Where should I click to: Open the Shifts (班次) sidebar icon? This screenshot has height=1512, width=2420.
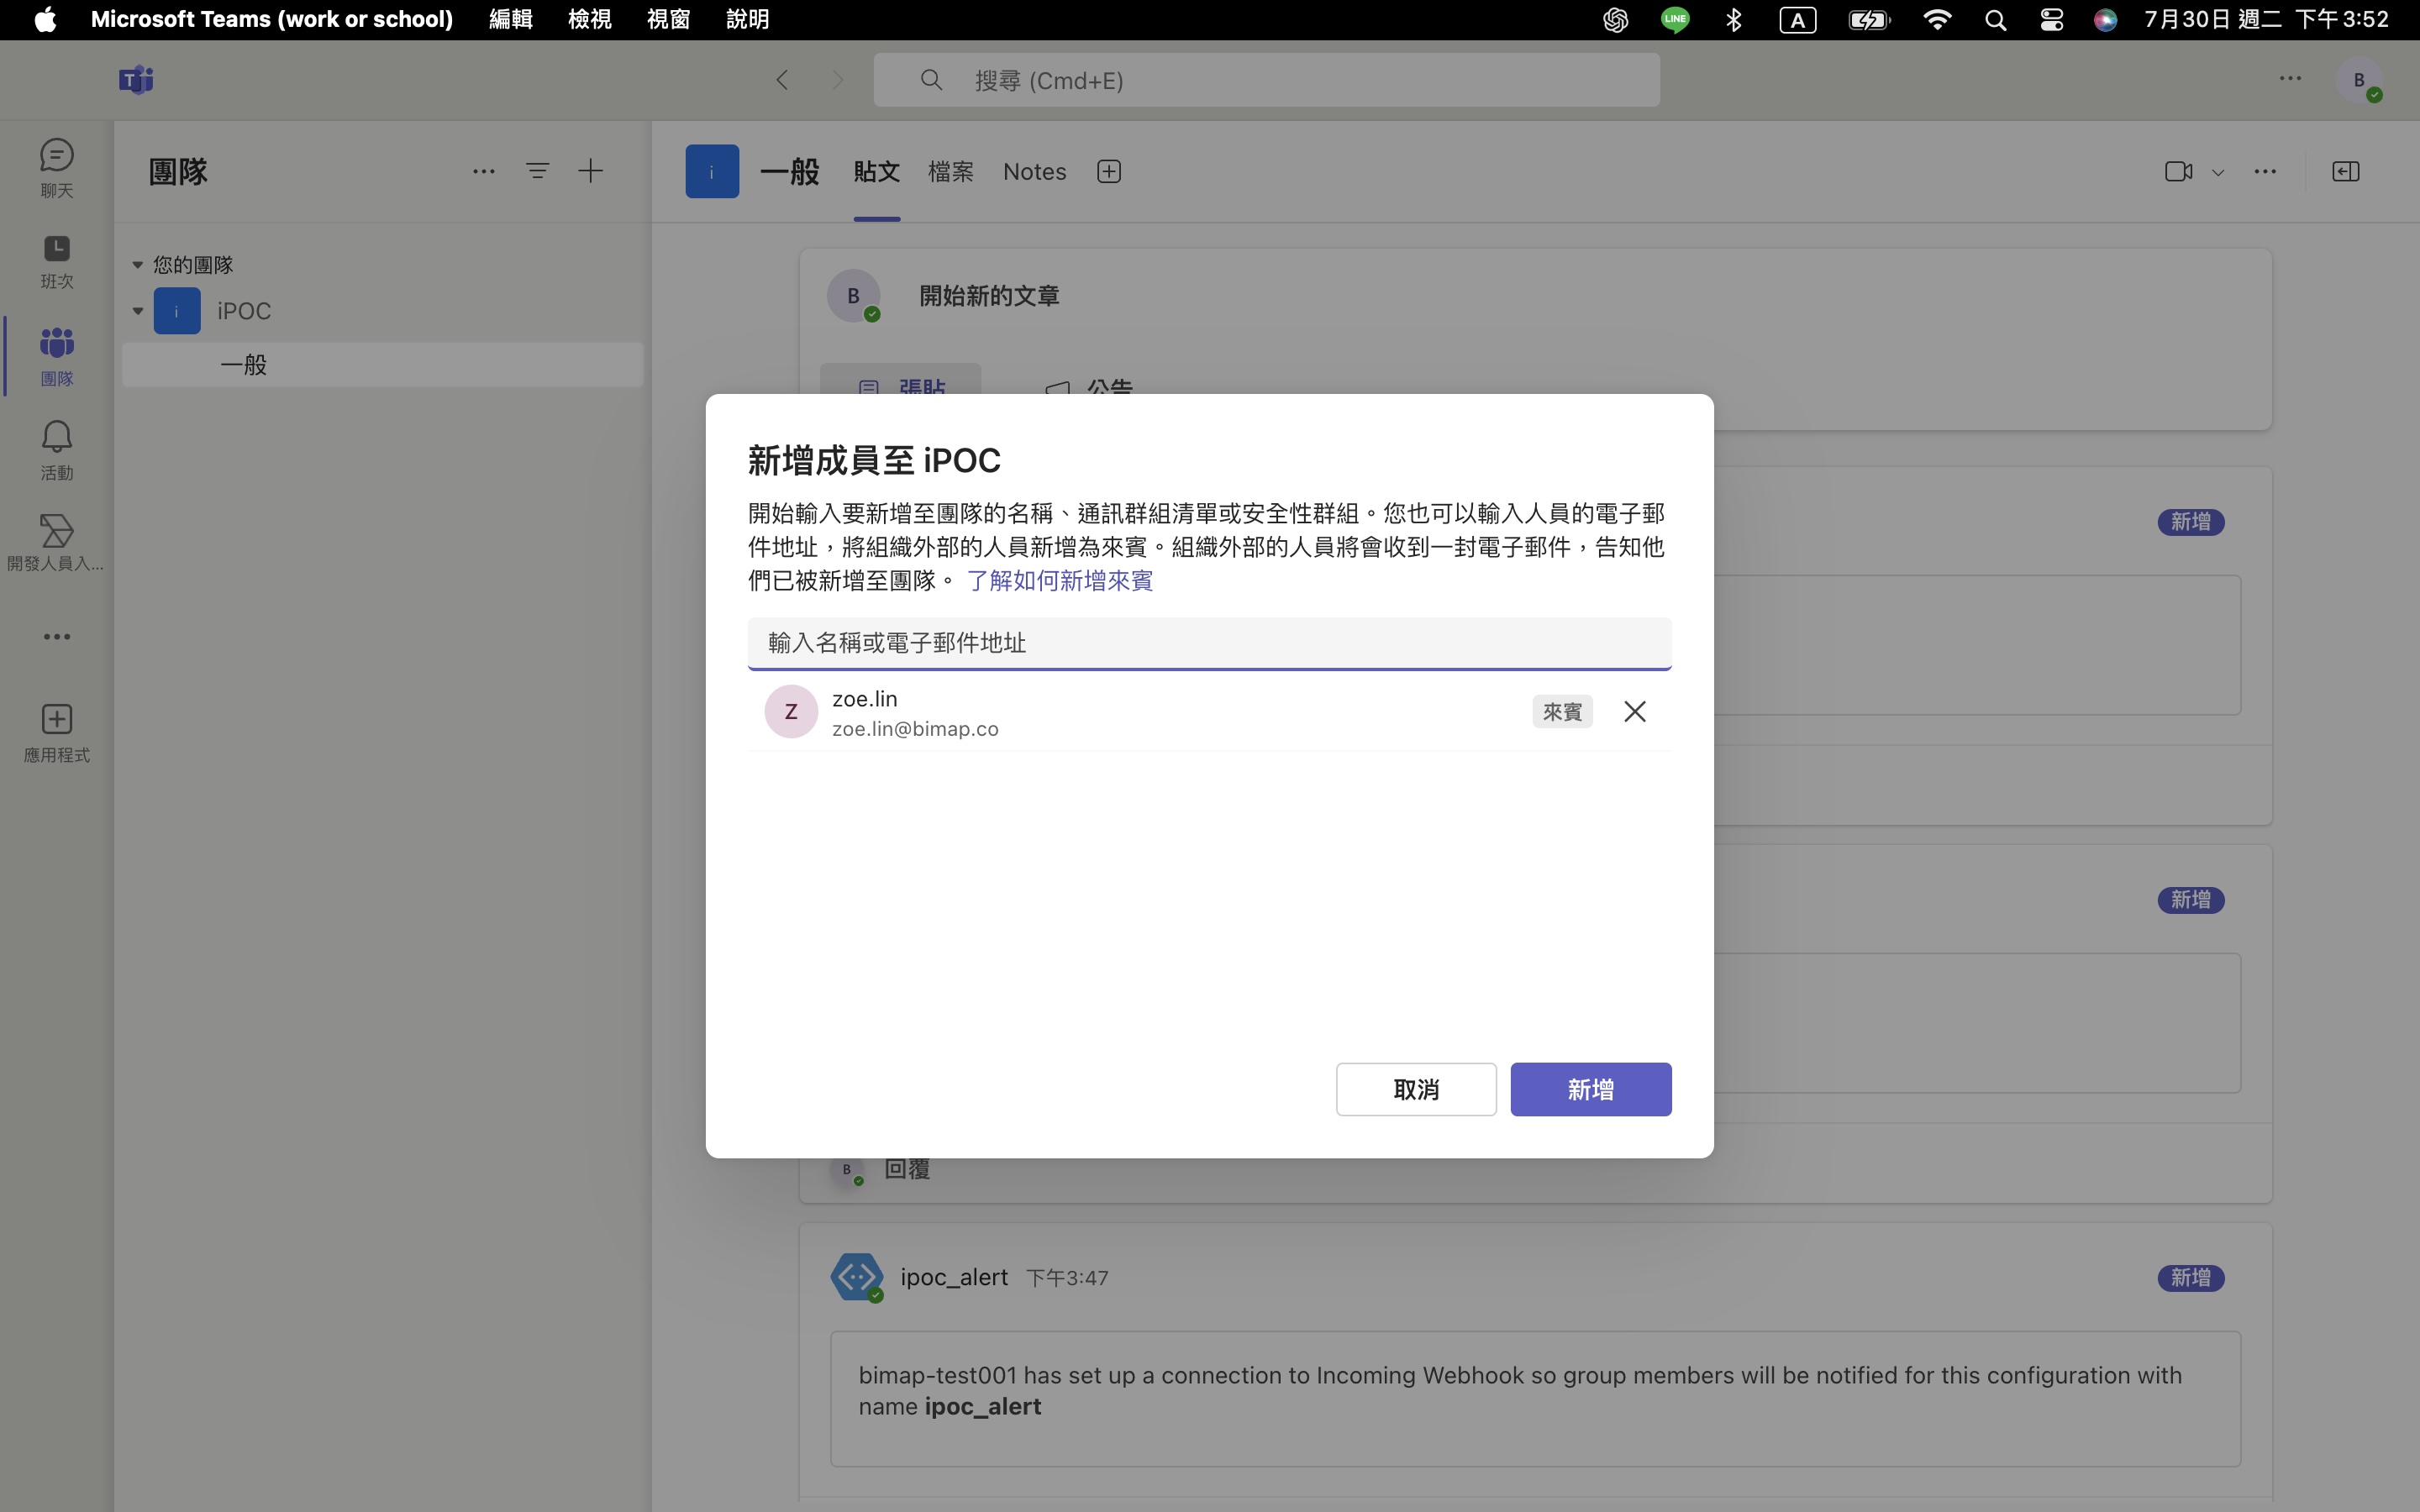point(56,262)
